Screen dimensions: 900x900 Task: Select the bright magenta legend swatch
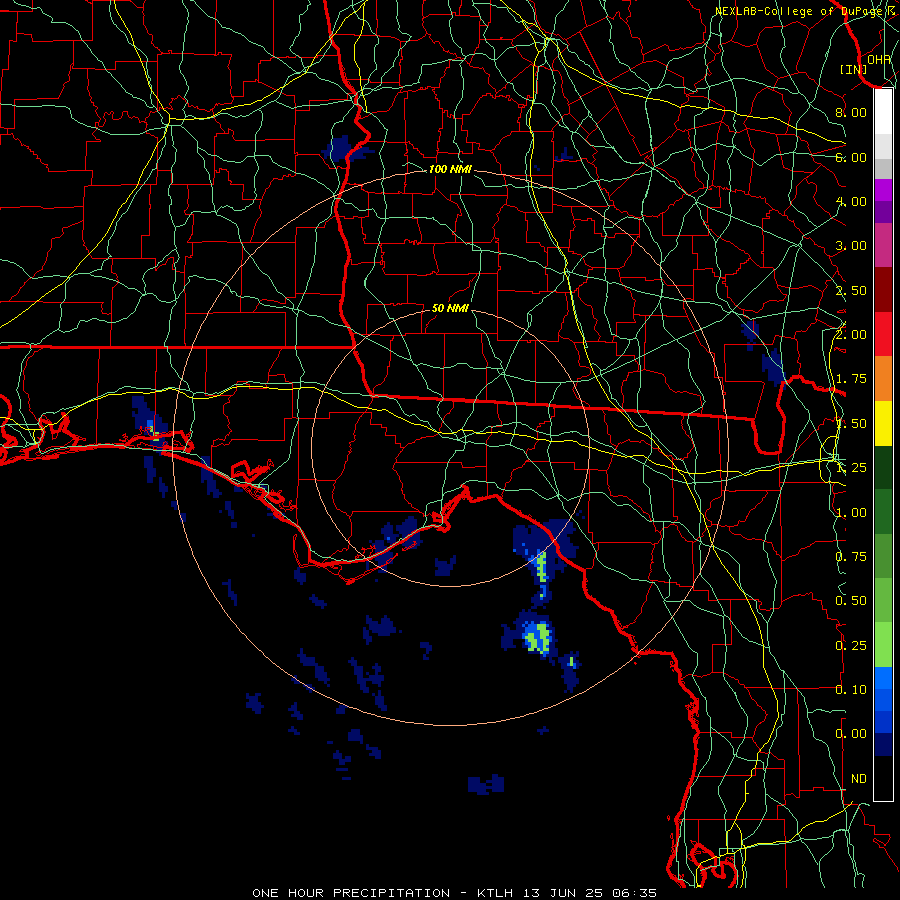tap(883, 190)
